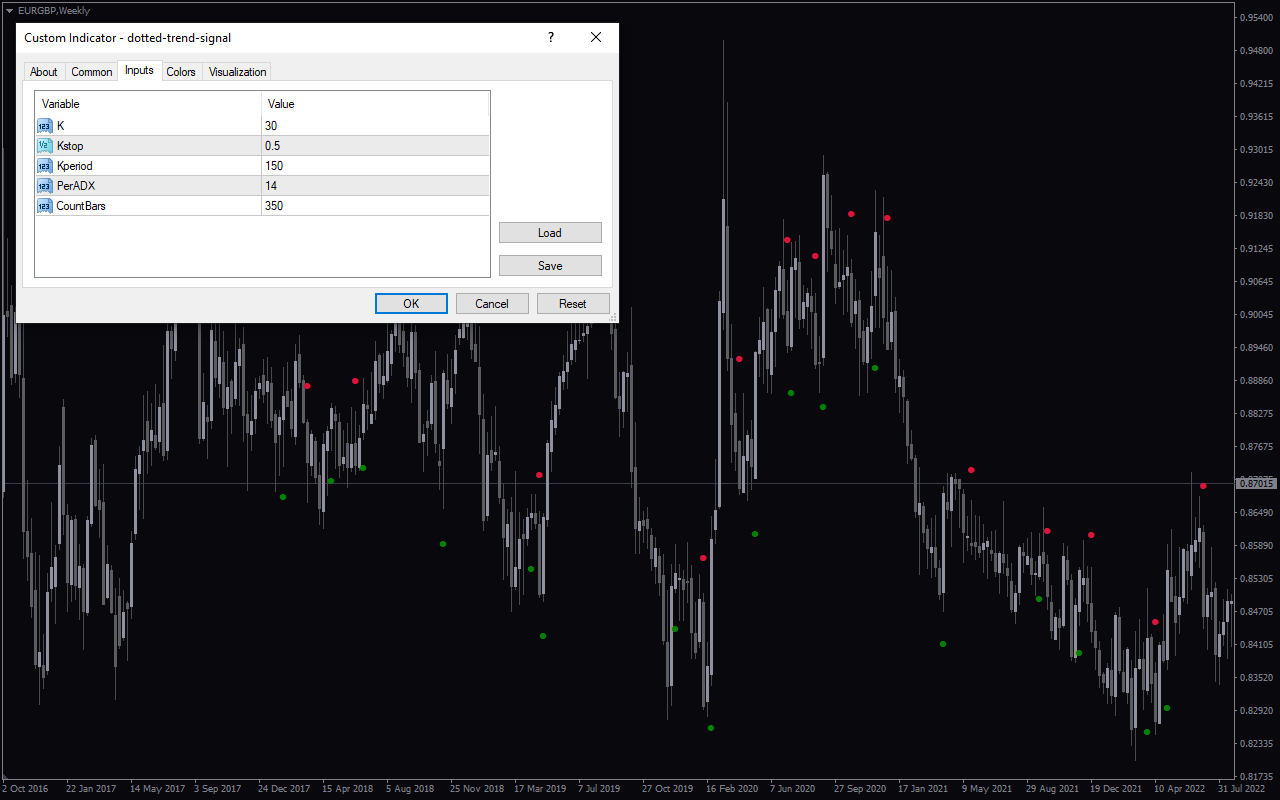Open the Colors tab
This screenshot has width=1280, height=800.
pos(181,72)
